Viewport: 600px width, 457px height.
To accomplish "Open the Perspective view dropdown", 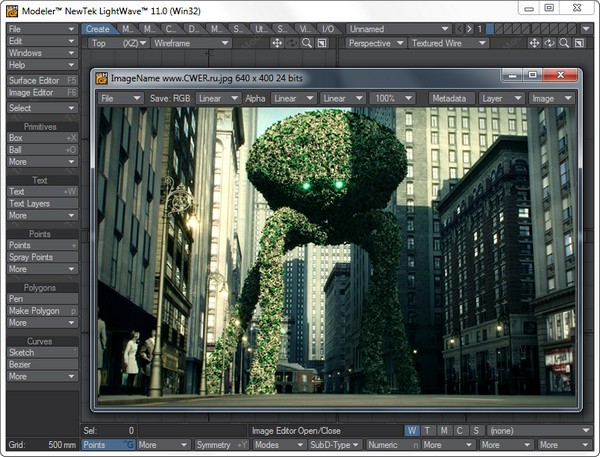I will [x=376, y=43].
